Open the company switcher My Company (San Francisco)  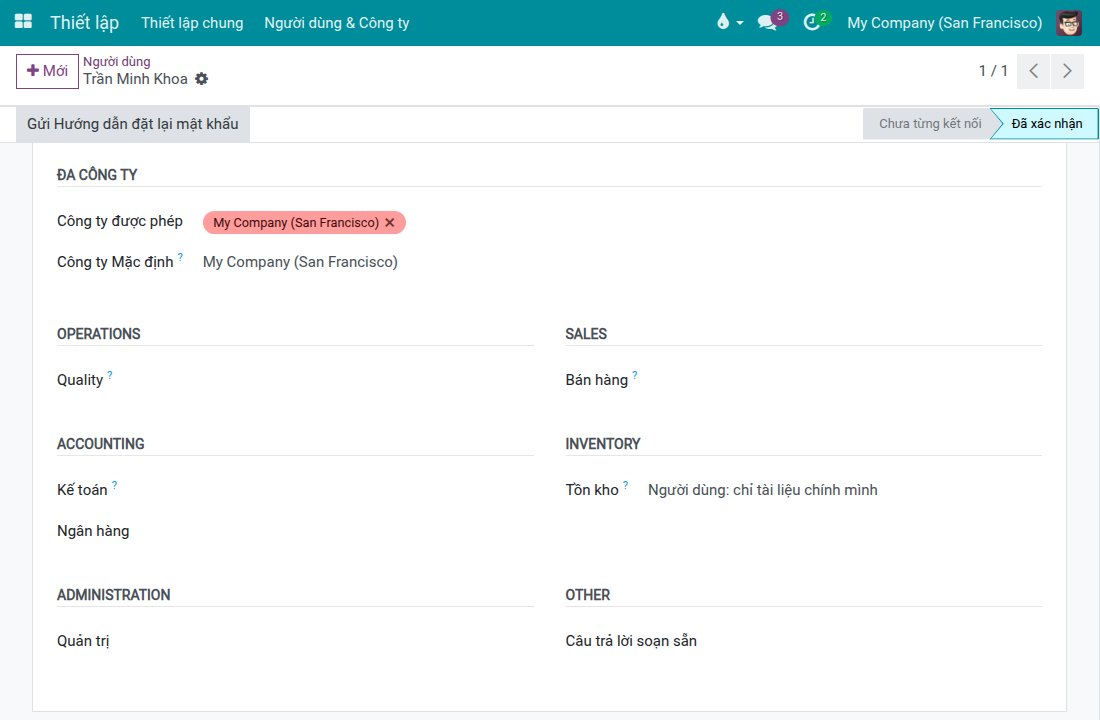(944, 22)
